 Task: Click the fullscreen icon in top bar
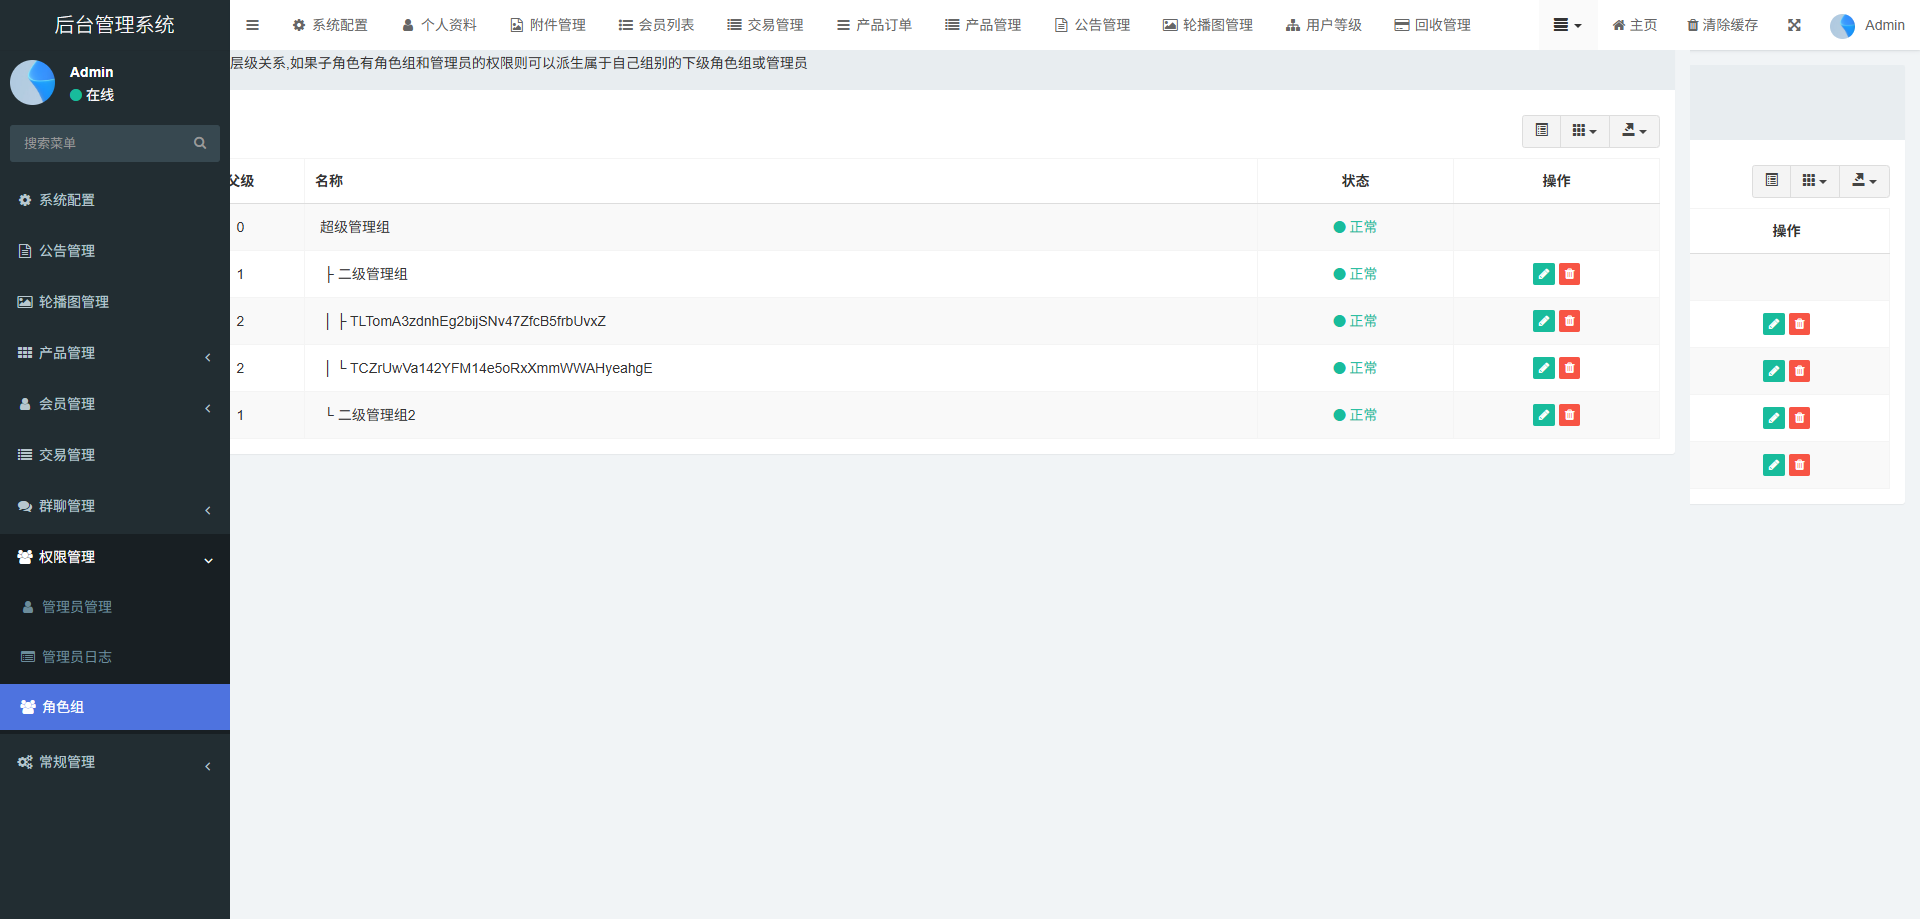click(x=1794, y=25)
